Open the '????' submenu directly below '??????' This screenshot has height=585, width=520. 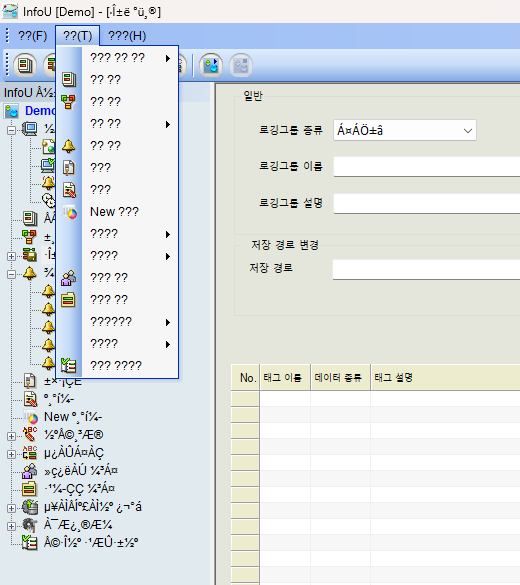pyautogui.click(x=117, y=344)
